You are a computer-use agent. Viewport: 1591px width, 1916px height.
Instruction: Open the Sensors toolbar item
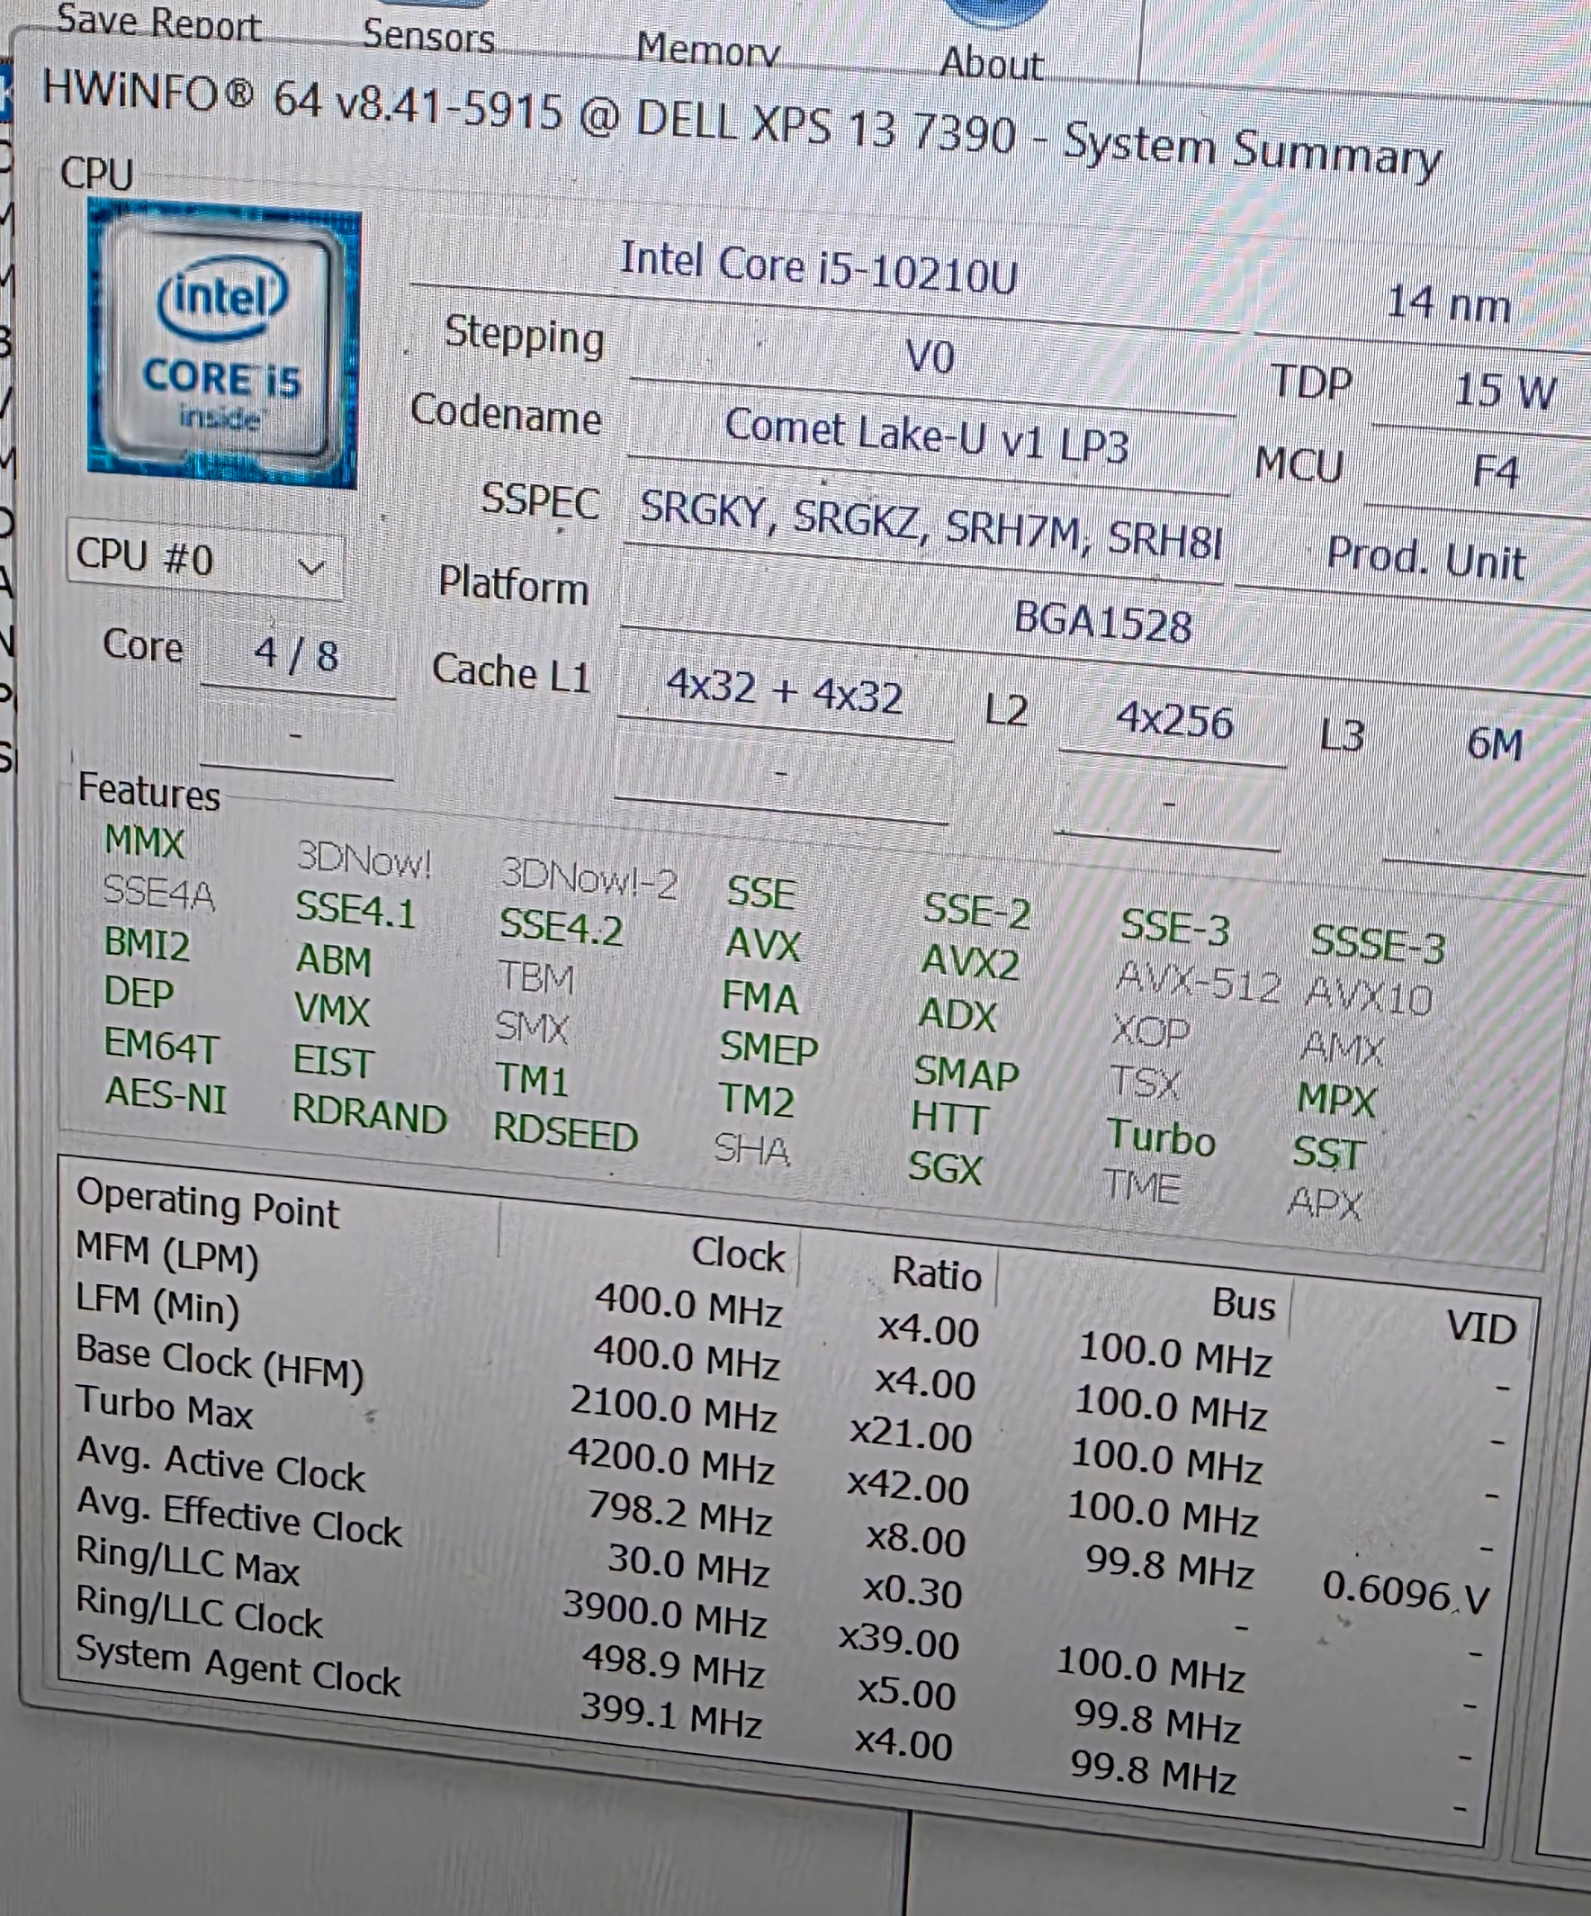428,36
